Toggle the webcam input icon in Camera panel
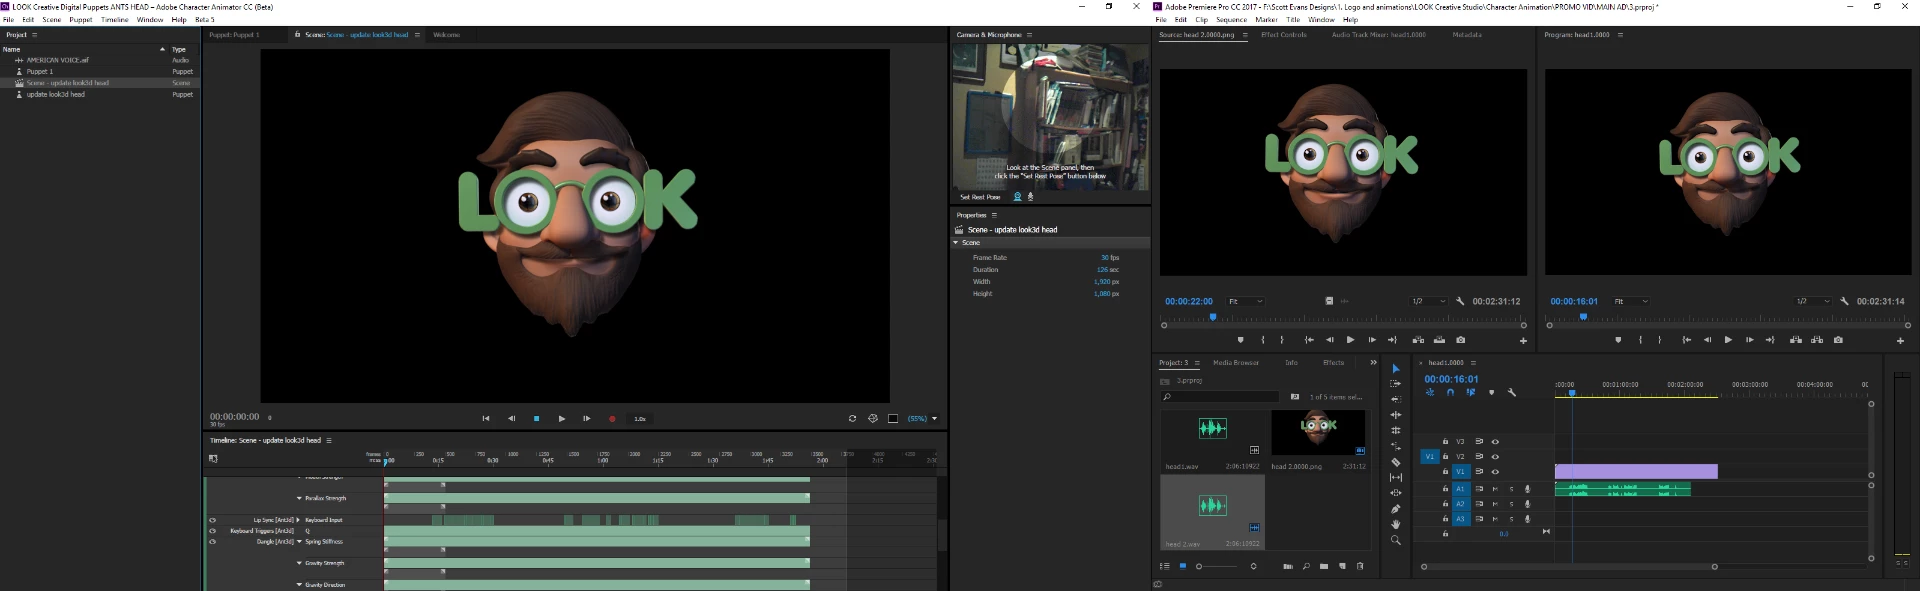The width and height of the screenshot is (1920, 591). click(1018, 197)
